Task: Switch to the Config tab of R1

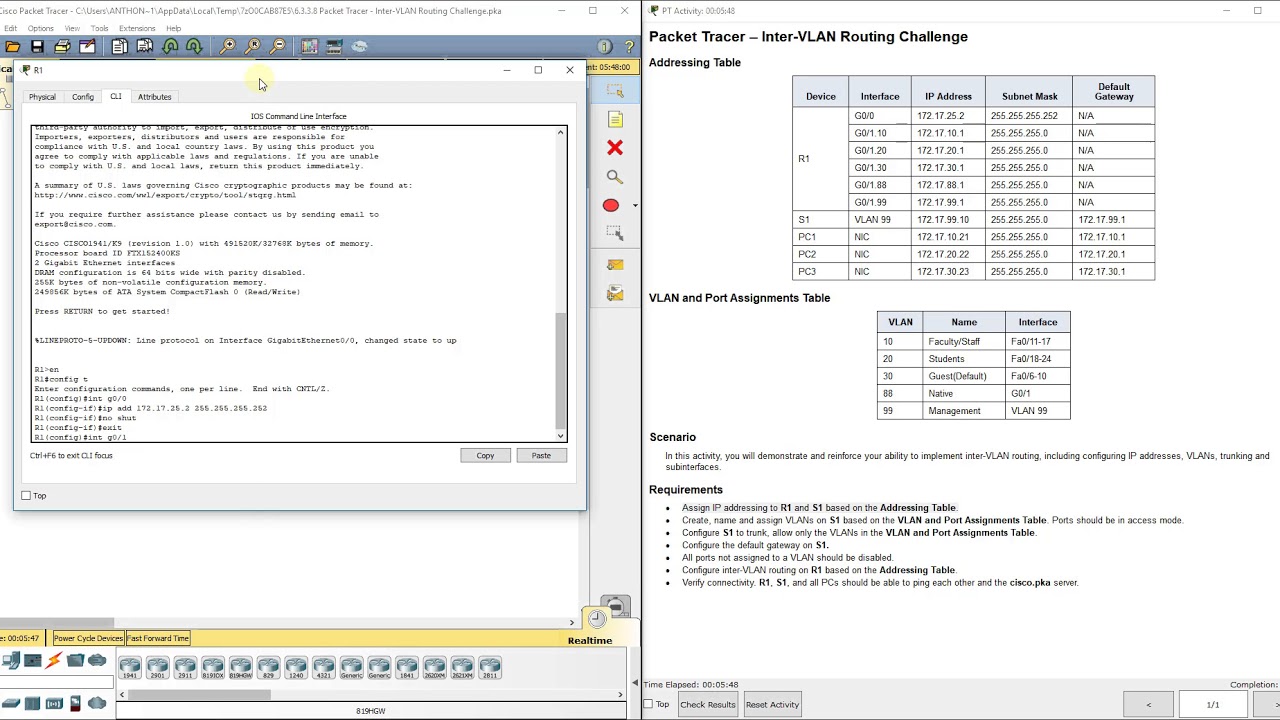Action: (83, 97)
